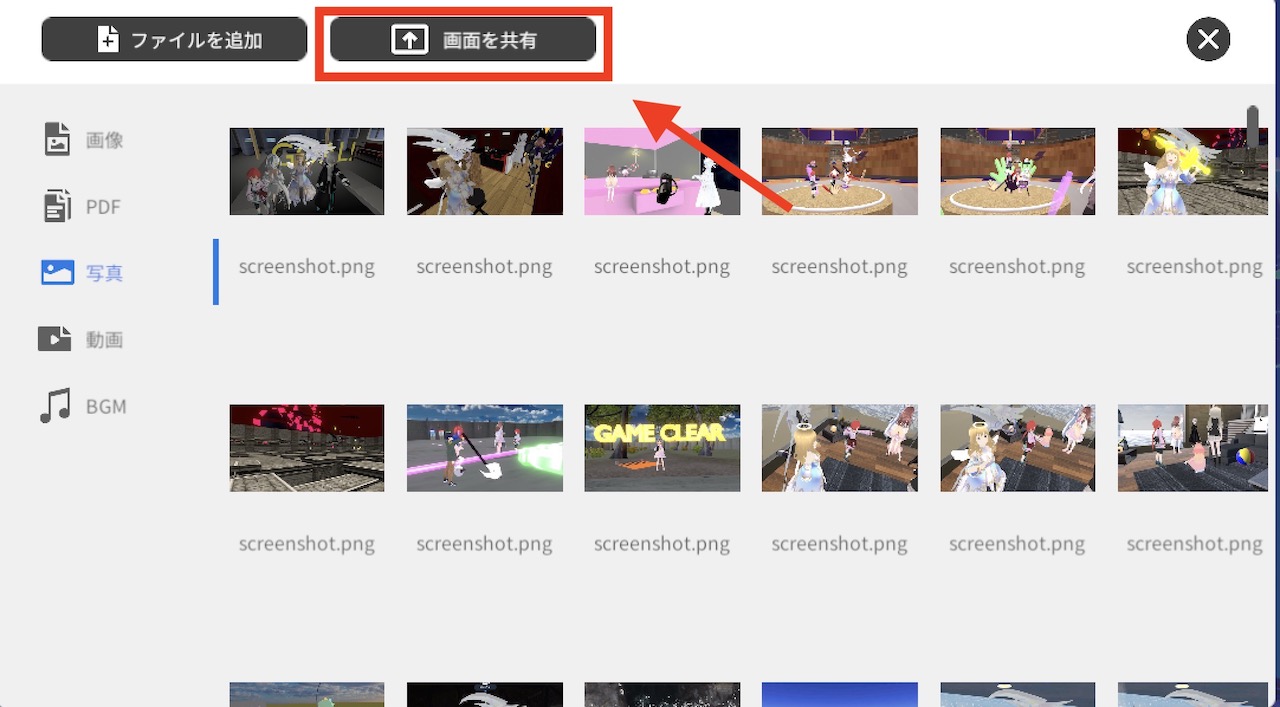Open top-right angel character thumbnail
Screen dimensions: 1280x707
click(1192, 171)
